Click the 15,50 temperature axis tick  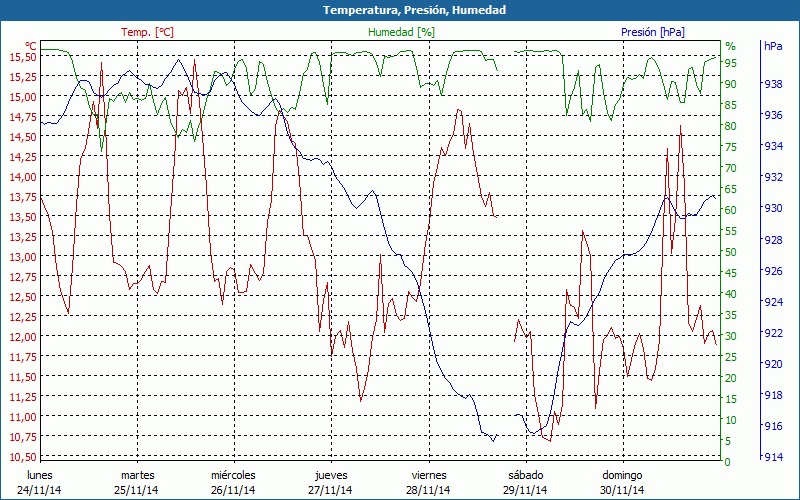point(22,57)
